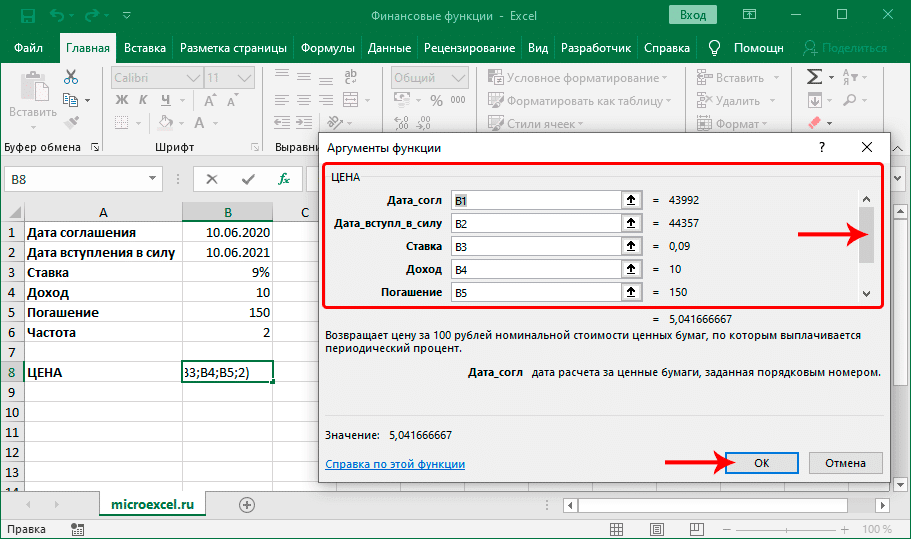Image resolution: width=911 pixels, height=539 pixels.
Task: Click the Cut scissors icon
Action: [x=71, y=78]
